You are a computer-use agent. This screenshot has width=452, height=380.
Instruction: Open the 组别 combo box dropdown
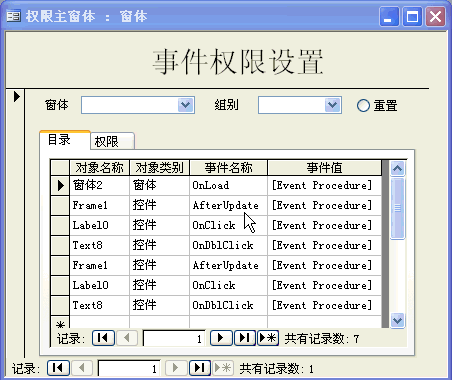[x=332, y=105]
